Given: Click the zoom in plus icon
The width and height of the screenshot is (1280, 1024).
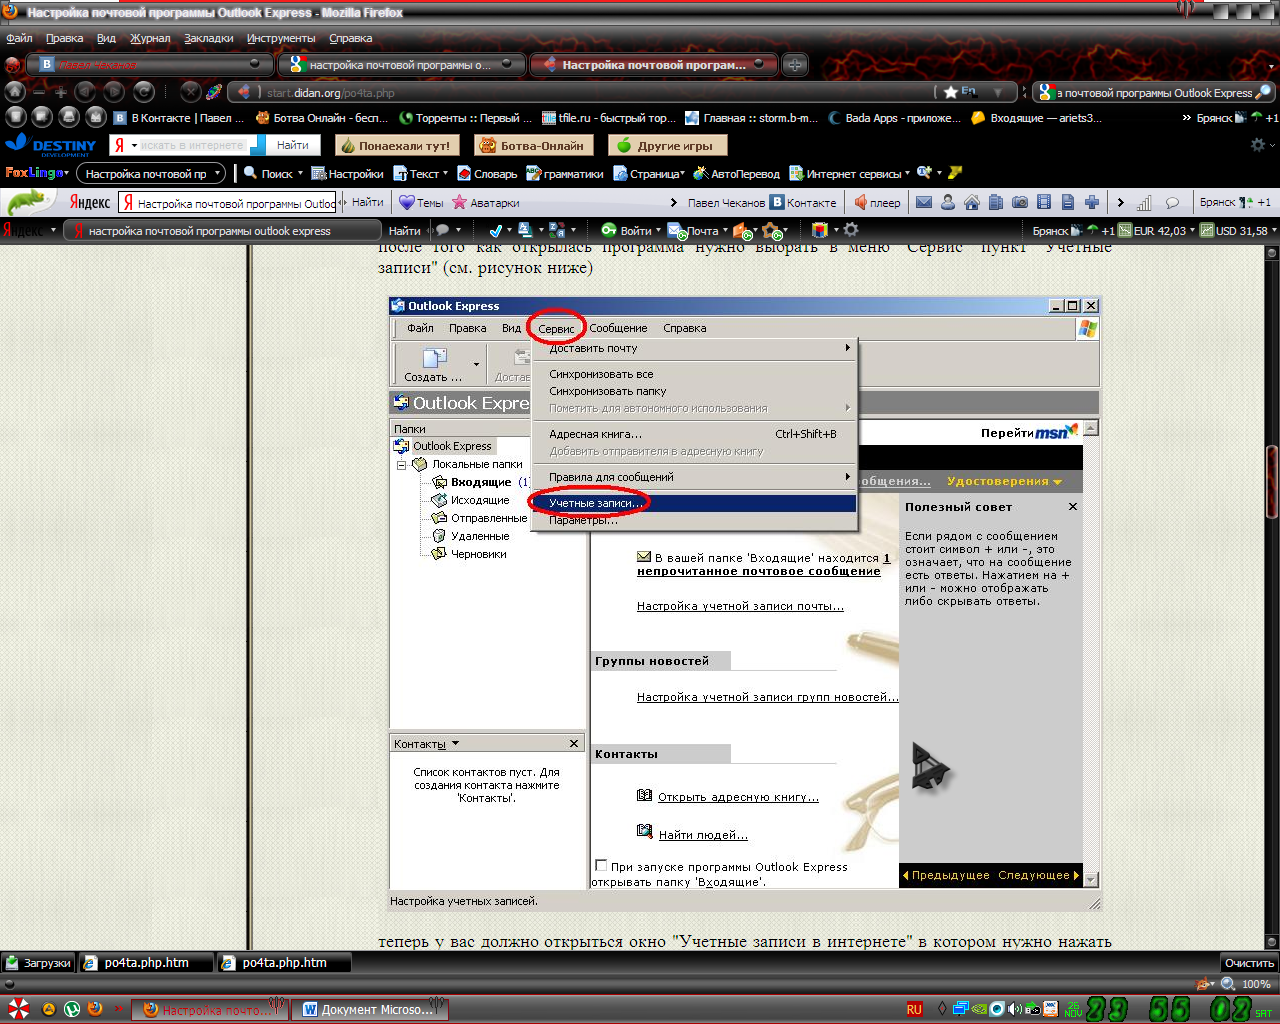Looking at the screenshot, I should tap(61, 92).
